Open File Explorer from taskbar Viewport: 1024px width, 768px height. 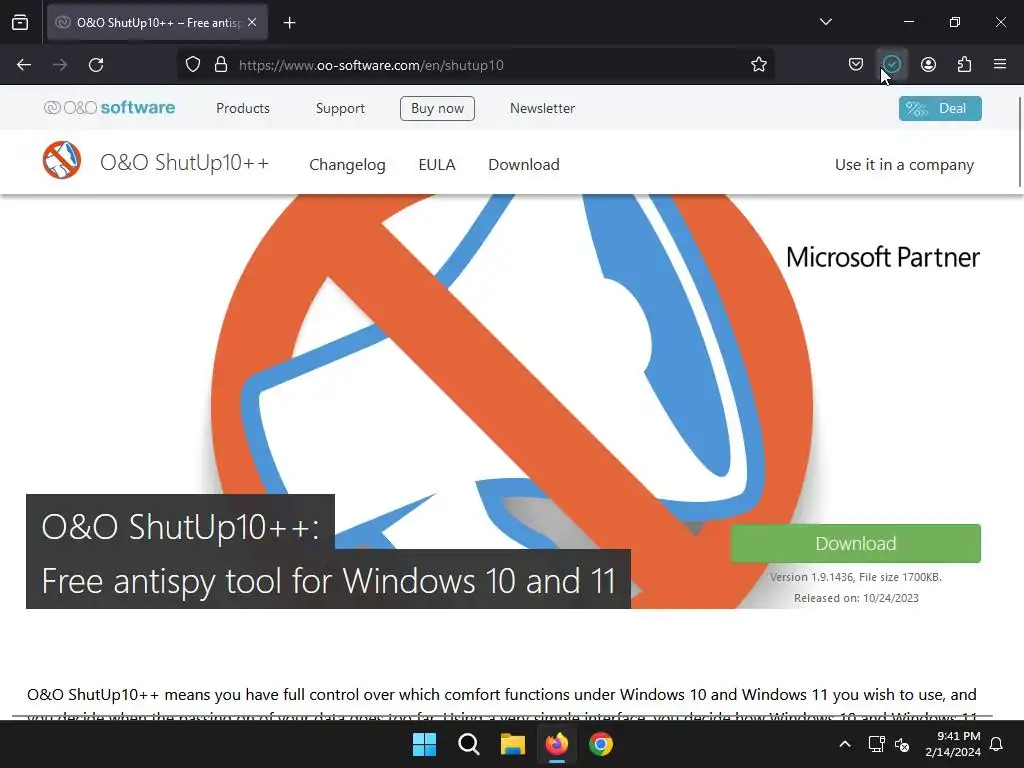pos(513,744)
